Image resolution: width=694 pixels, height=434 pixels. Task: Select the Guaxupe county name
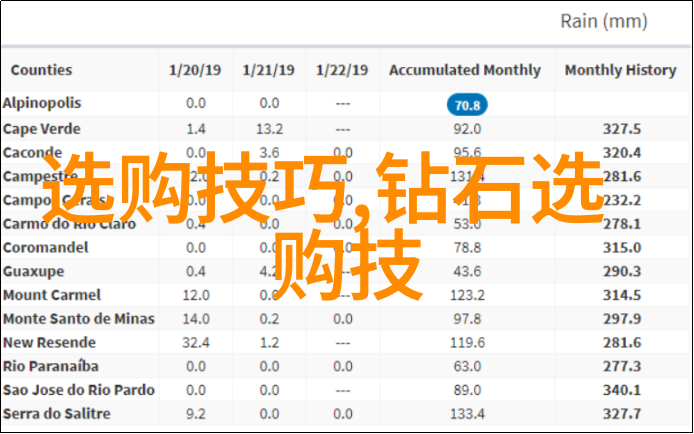pyautogui.click(x=34, y=271)
